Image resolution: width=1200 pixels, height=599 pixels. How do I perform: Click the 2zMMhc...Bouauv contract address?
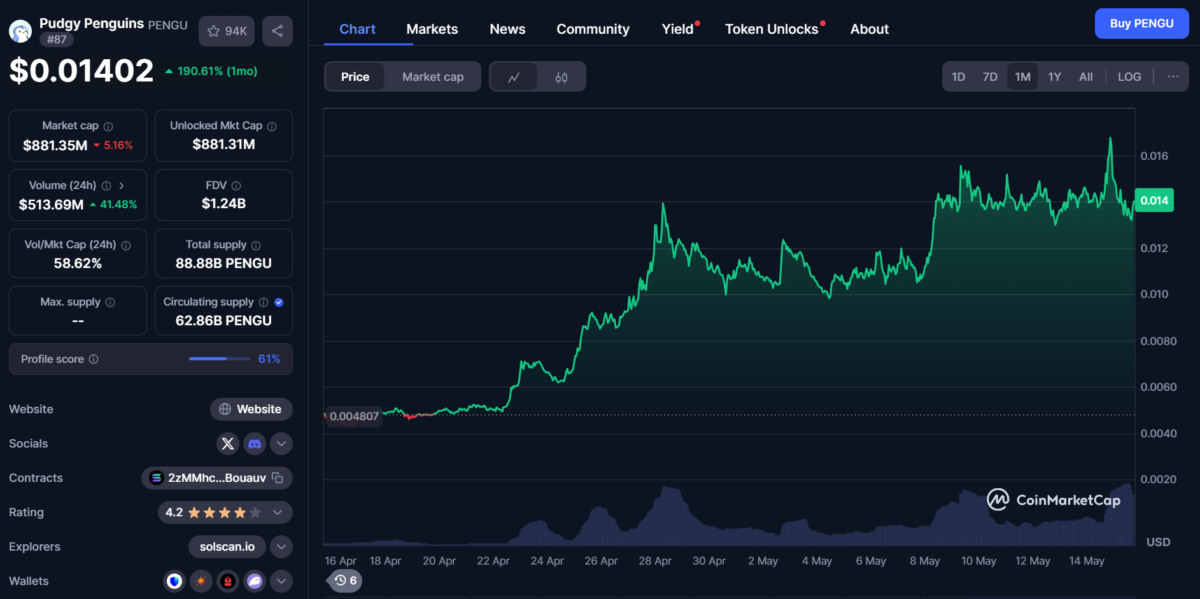pos(217,478)
